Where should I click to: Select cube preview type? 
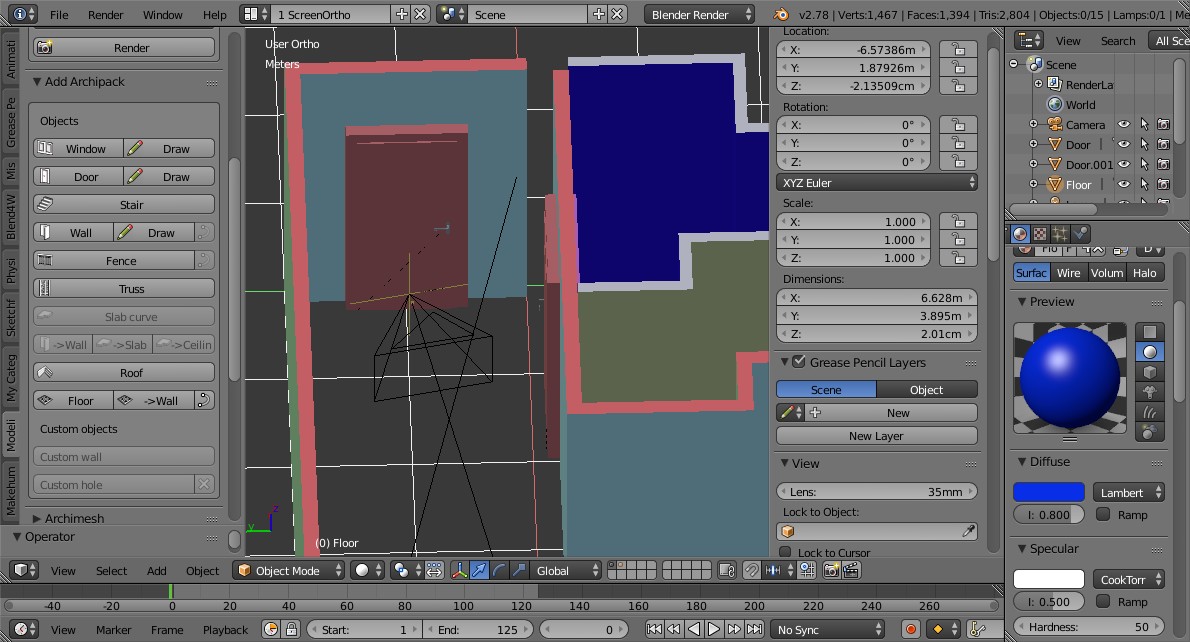(x=1150, y=373)
